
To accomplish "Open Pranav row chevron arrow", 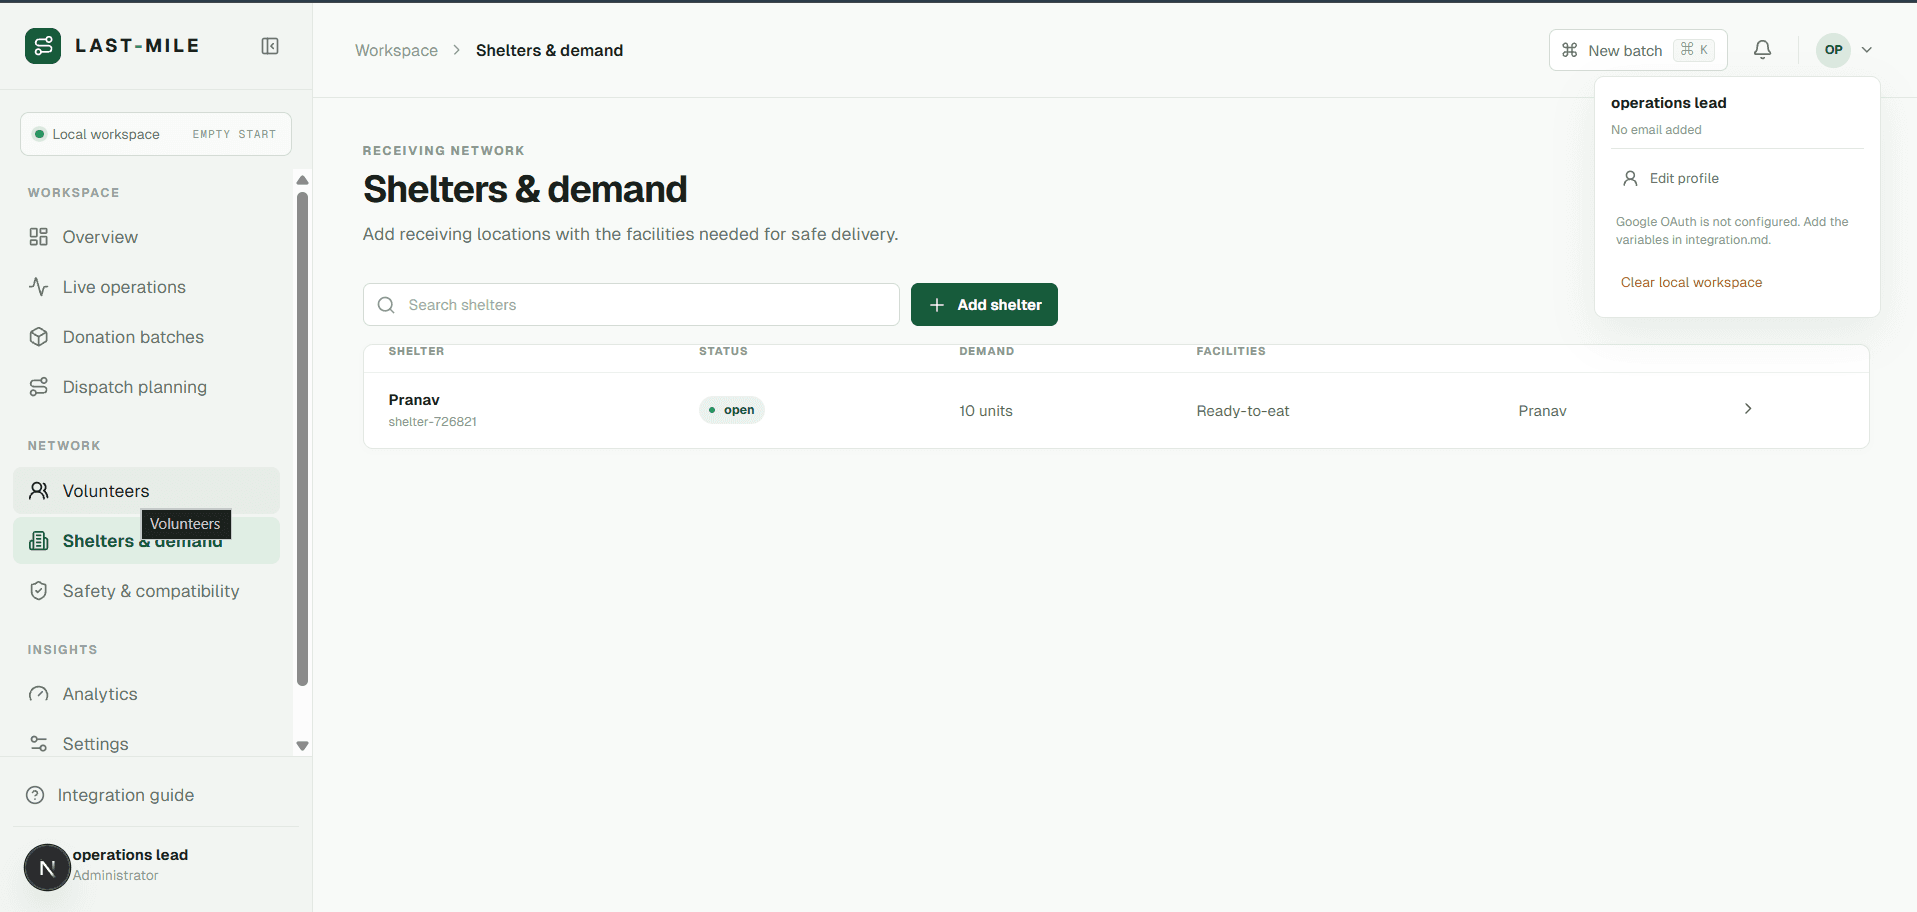I will tap(1748, 409).
